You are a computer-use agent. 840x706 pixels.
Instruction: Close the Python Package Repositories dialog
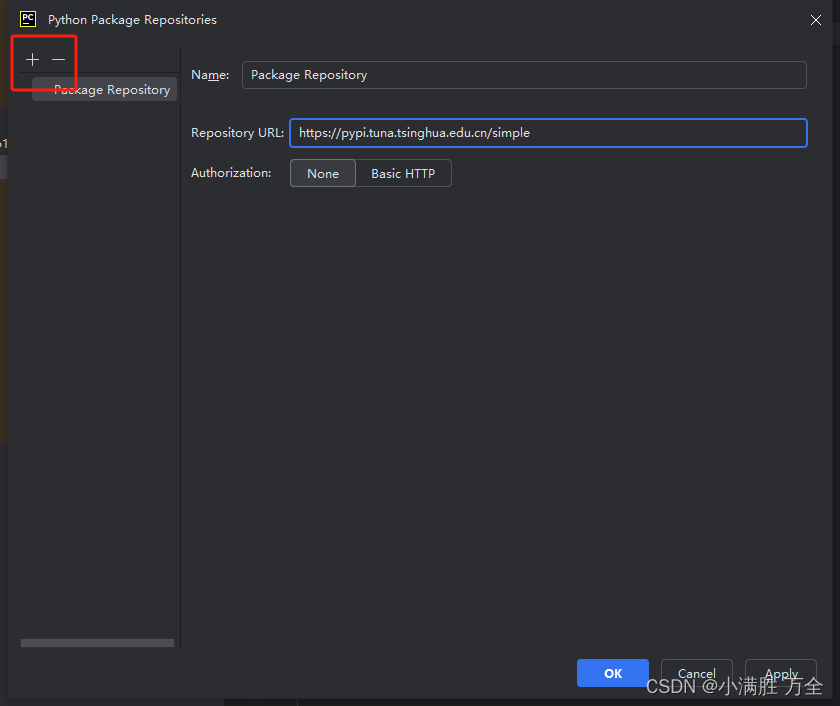(815, 20)
